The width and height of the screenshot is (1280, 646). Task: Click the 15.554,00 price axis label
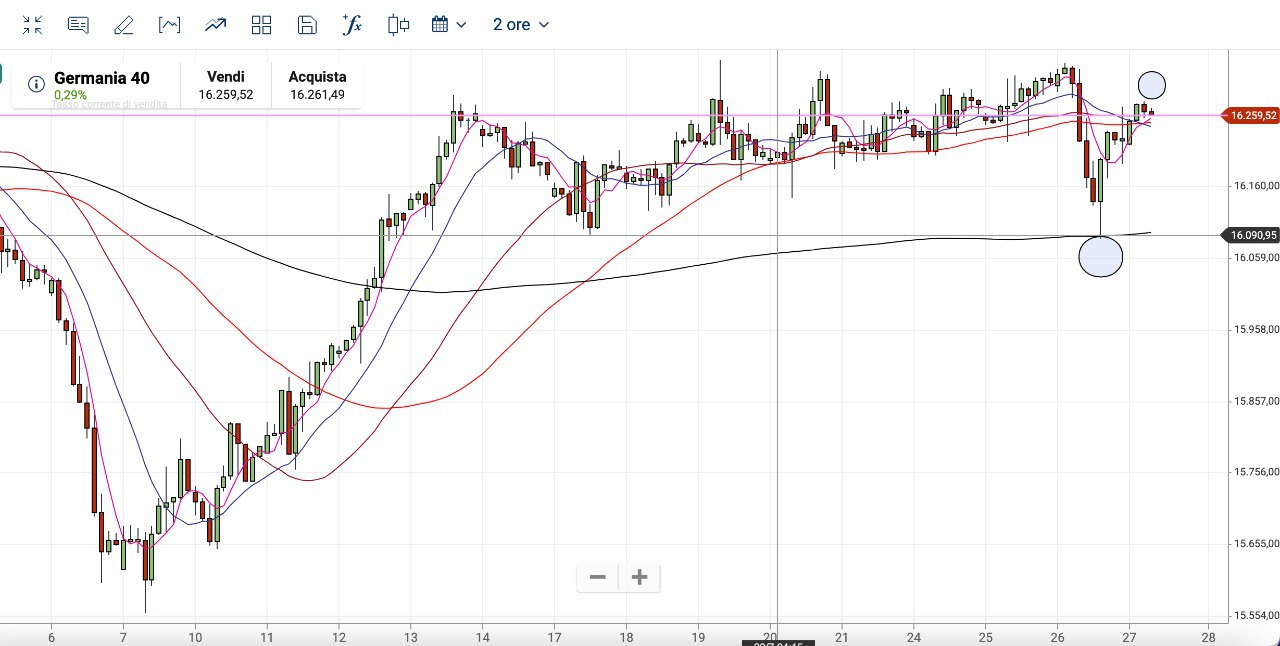coord(1257,616)
